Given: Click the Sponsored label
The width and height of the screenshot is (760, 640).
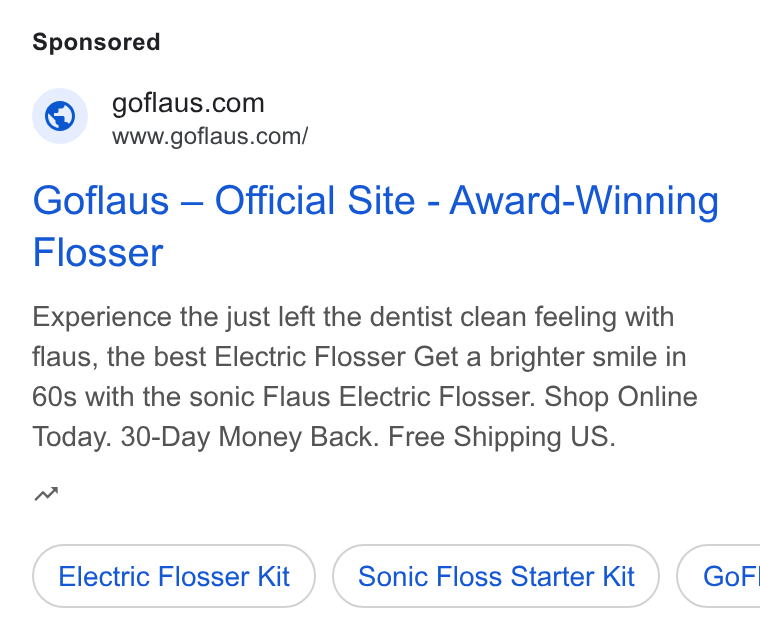Looking at the screenshot, I should [x=96, y=42].
